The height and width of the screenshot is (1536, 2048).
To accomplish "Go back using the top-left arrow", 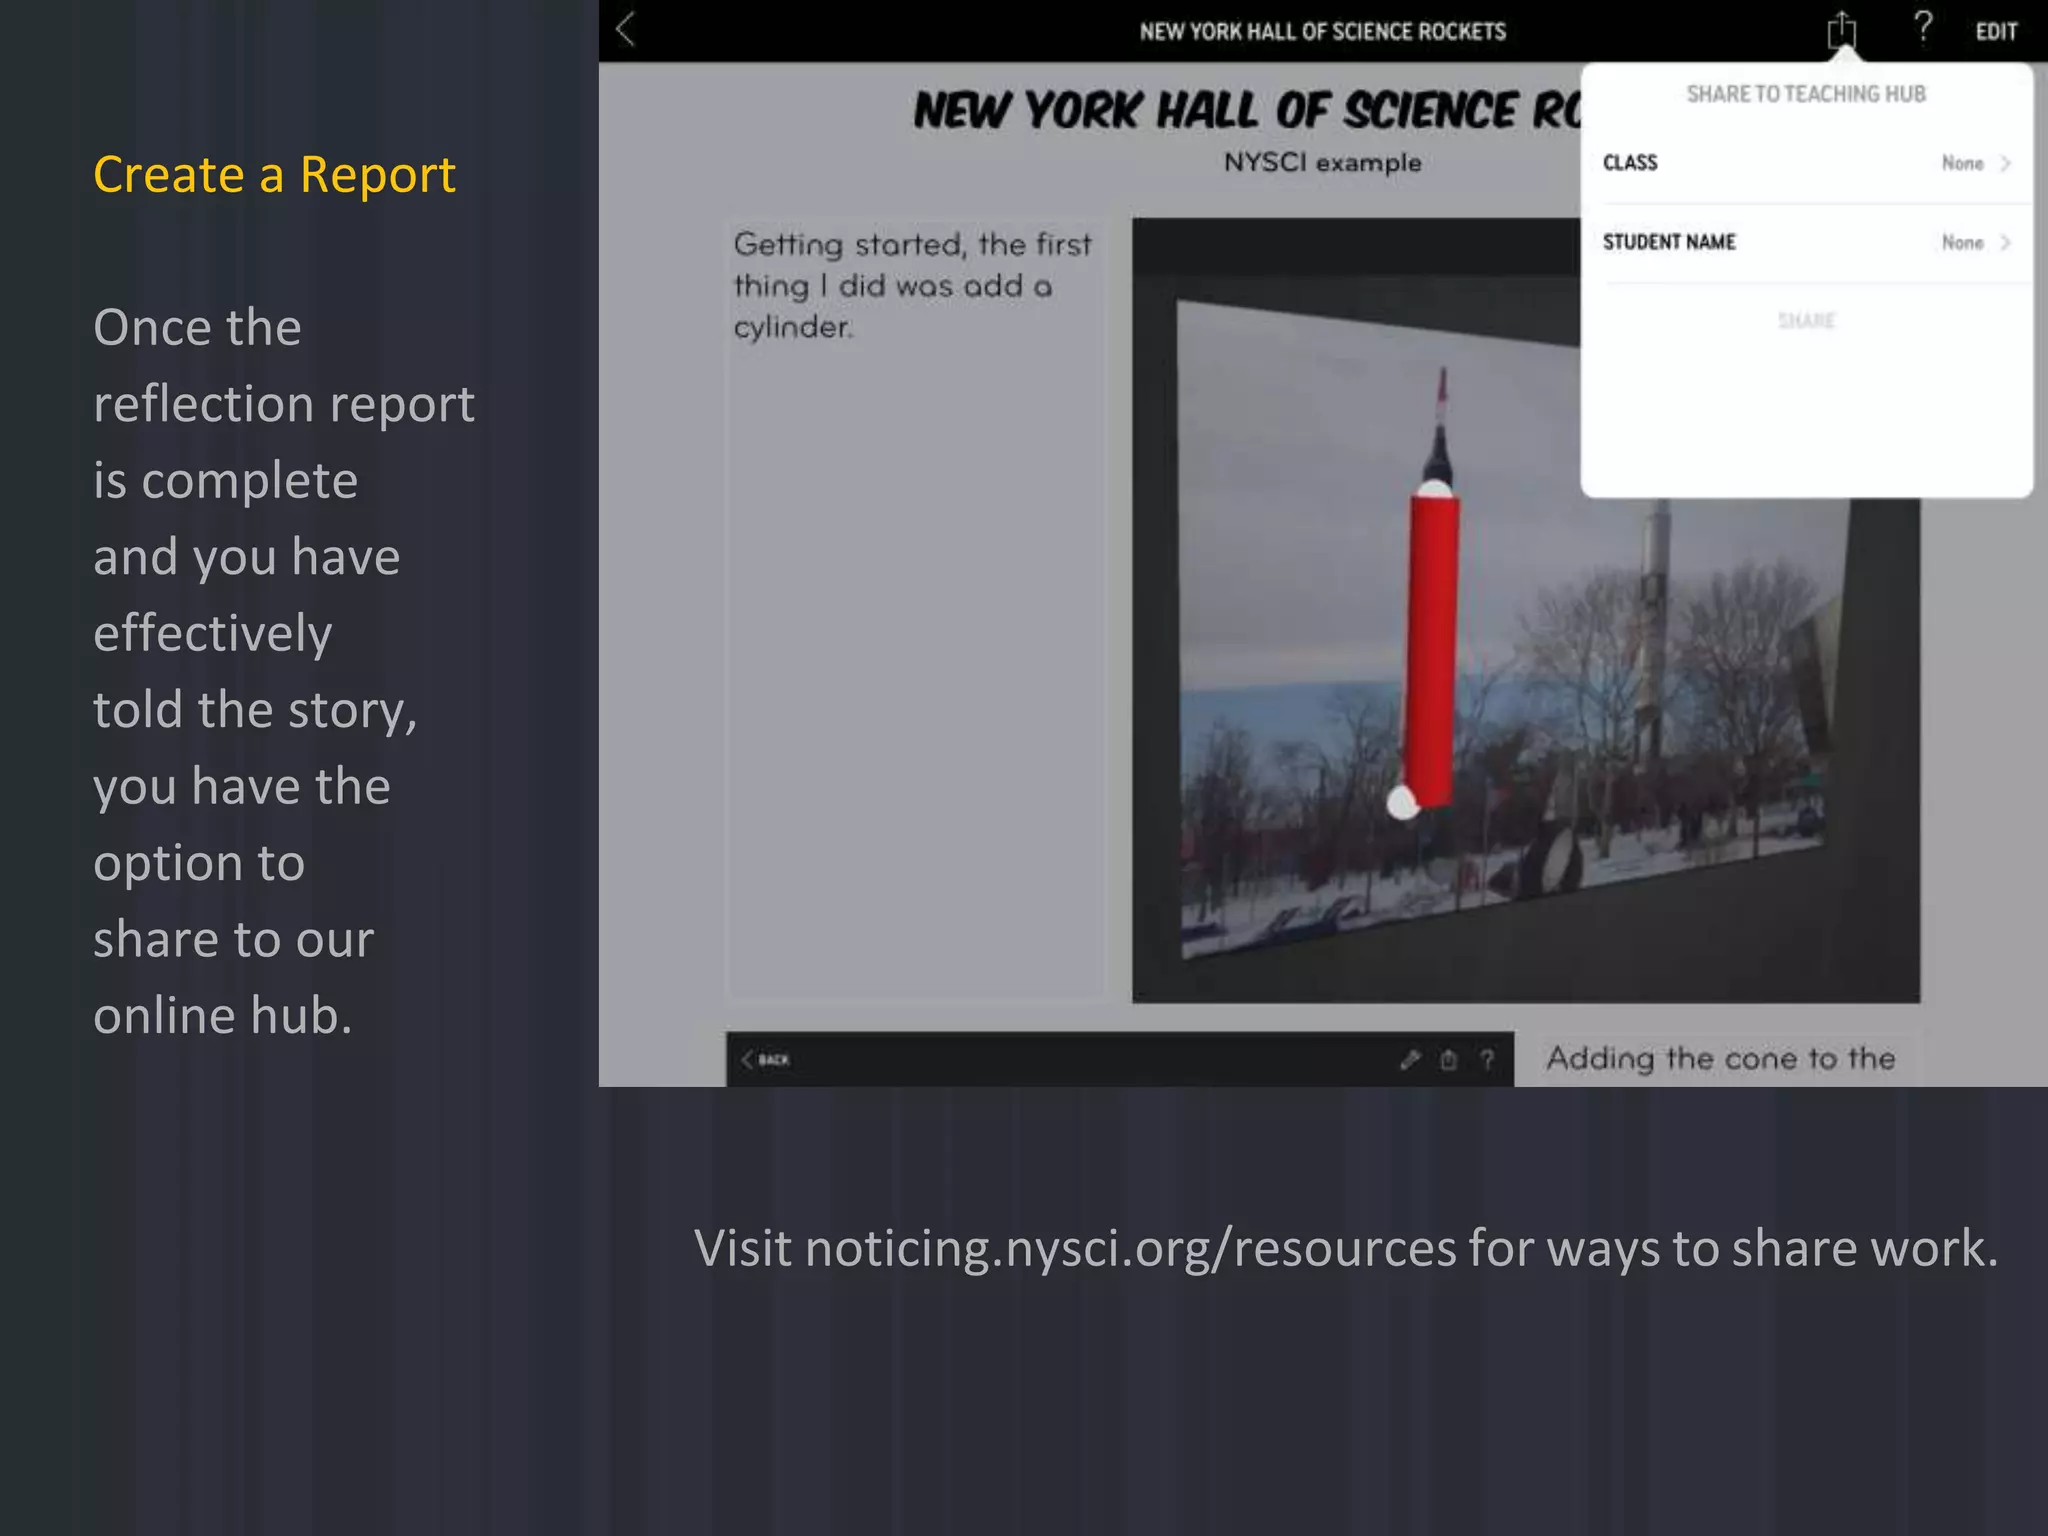I will [626, 30].
